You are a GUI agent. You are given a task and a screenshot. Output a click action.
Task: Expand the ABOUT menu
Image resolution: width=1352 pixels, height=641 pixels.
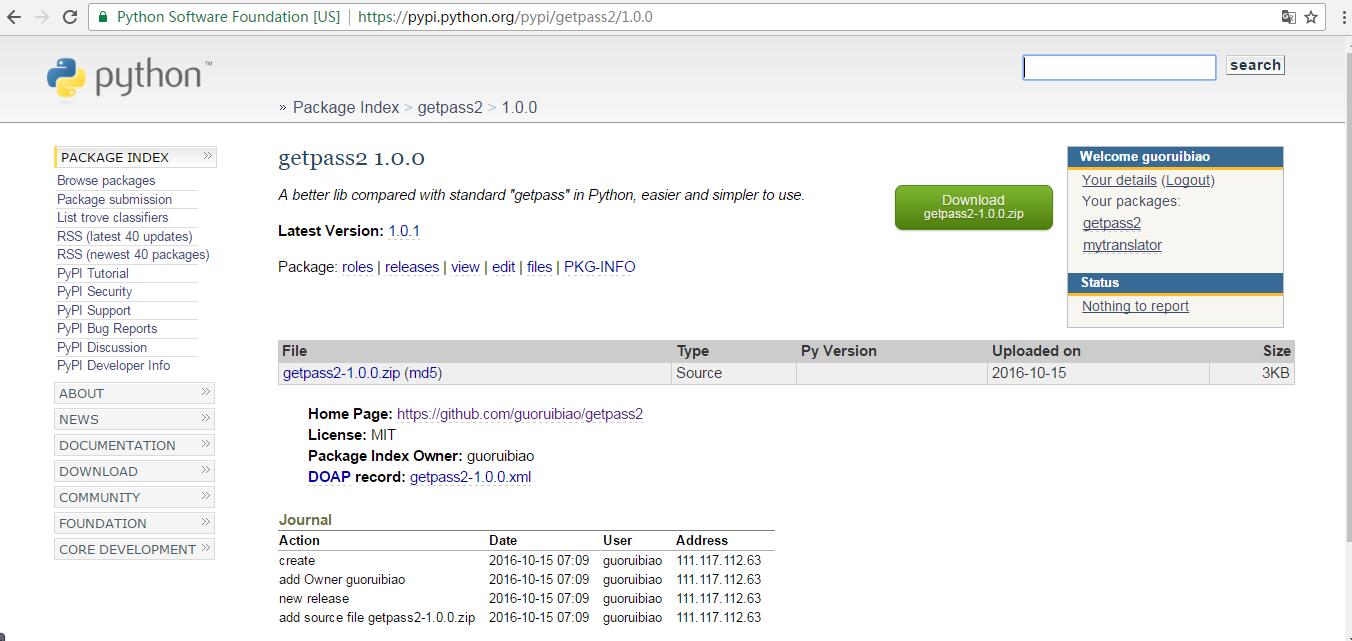click(x=135, y=393)
